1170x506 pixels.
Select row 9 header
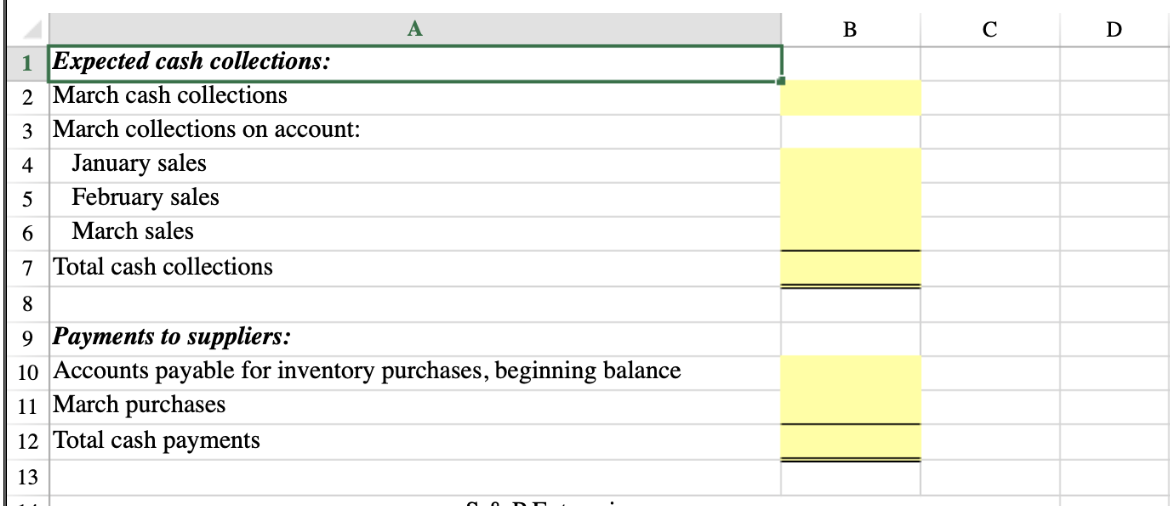(28, 338)
